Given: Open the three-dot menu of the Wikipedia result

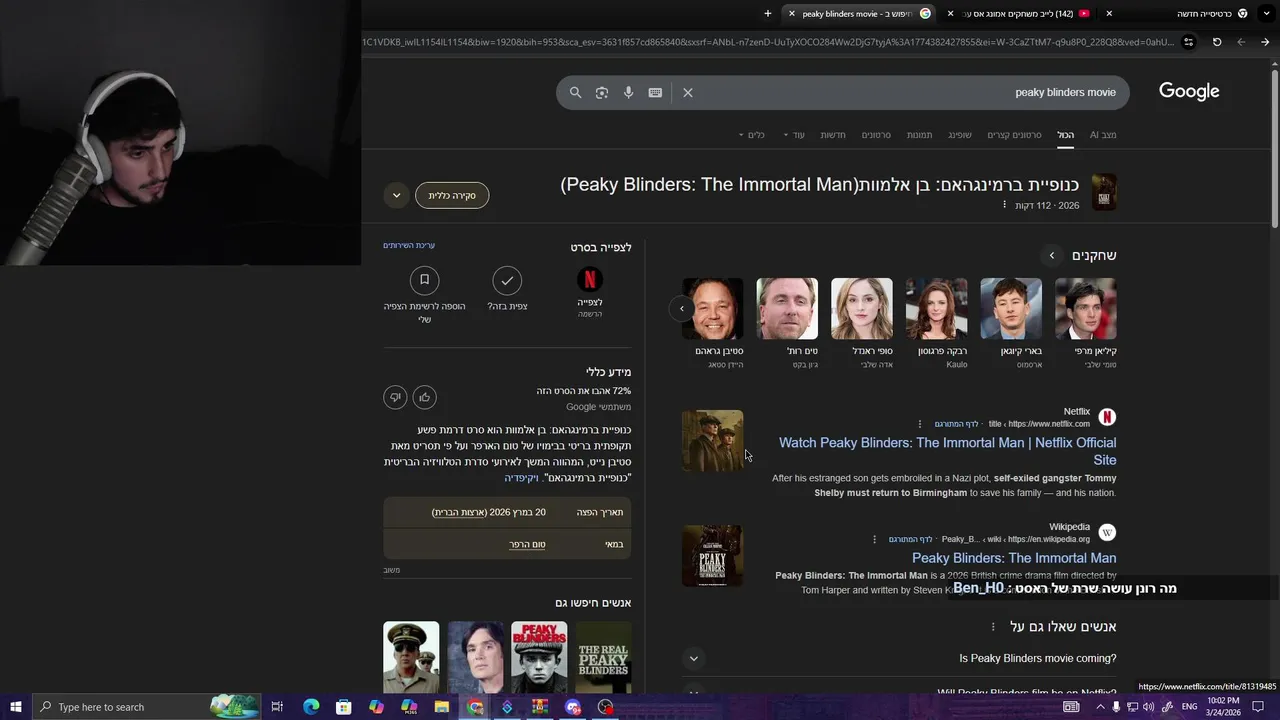Looking at the screenshot, I should (874, 539).
